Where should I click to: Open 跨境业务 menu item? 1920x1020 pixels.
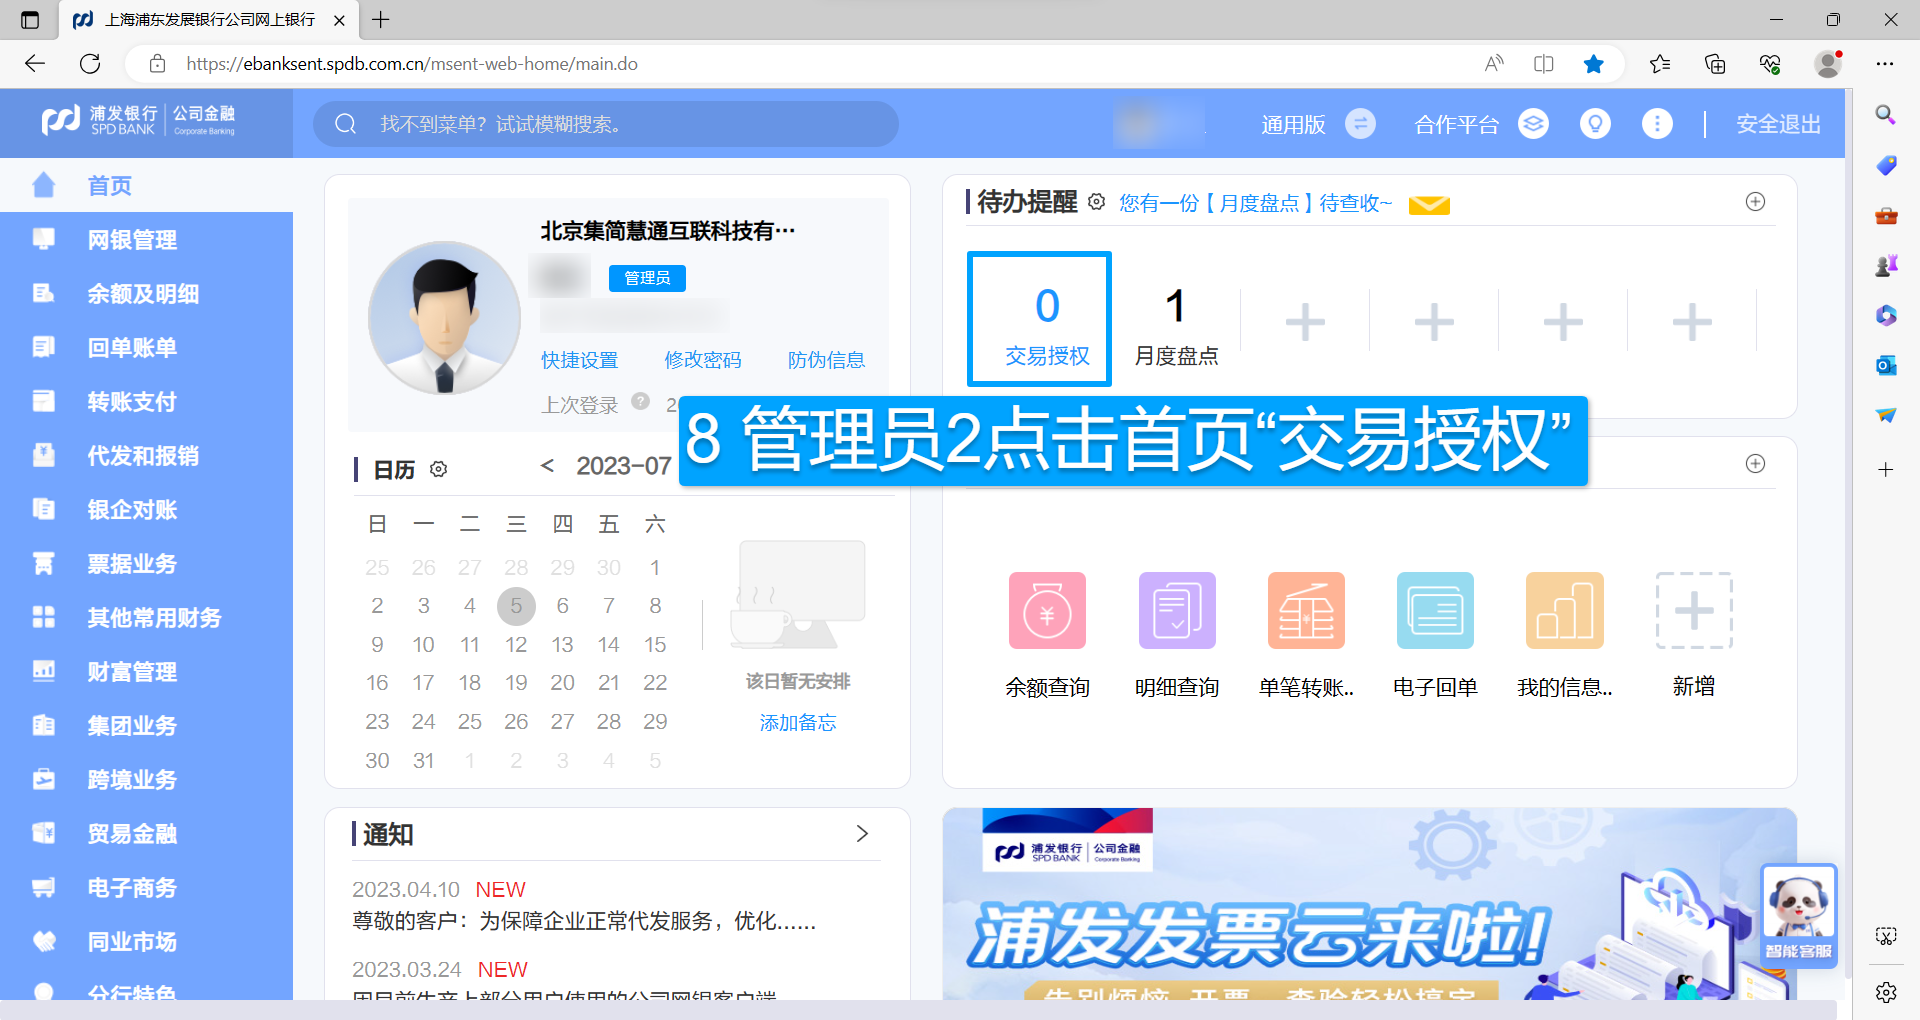[146, 780]
